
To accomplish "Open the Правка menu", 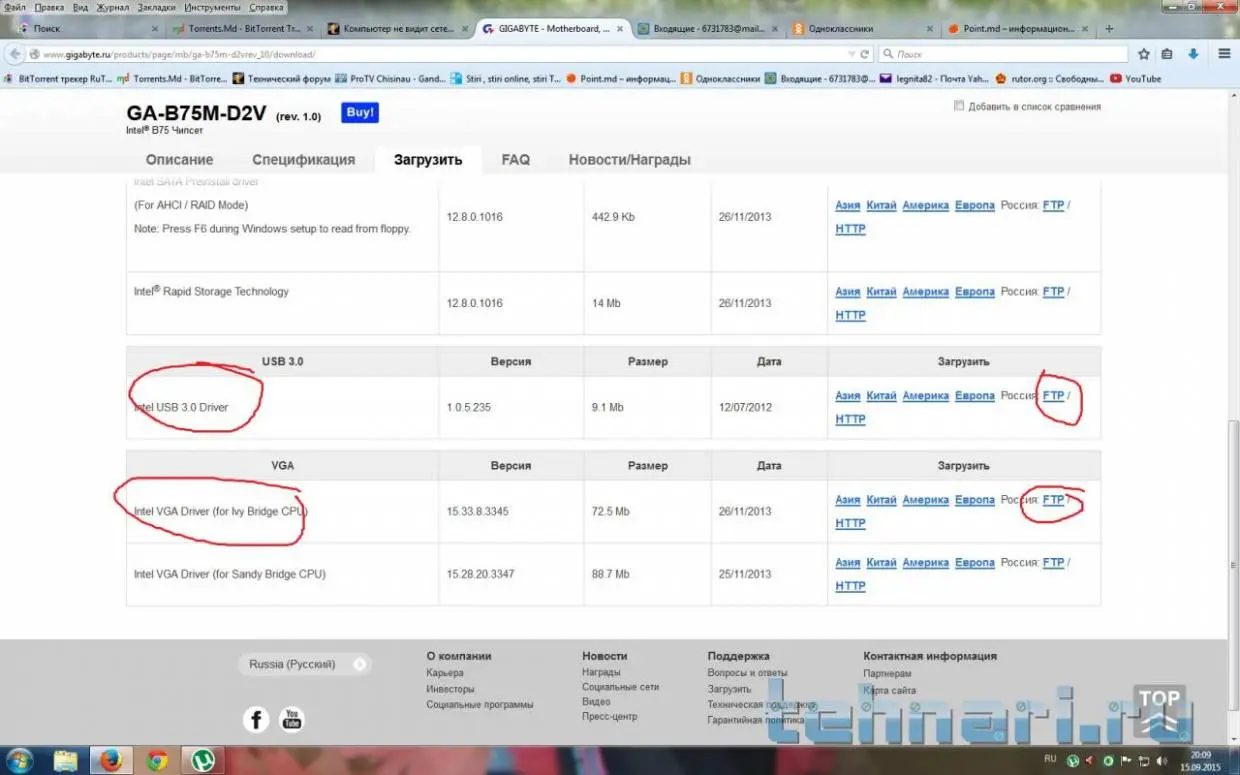I will click(x=49, y=7).
